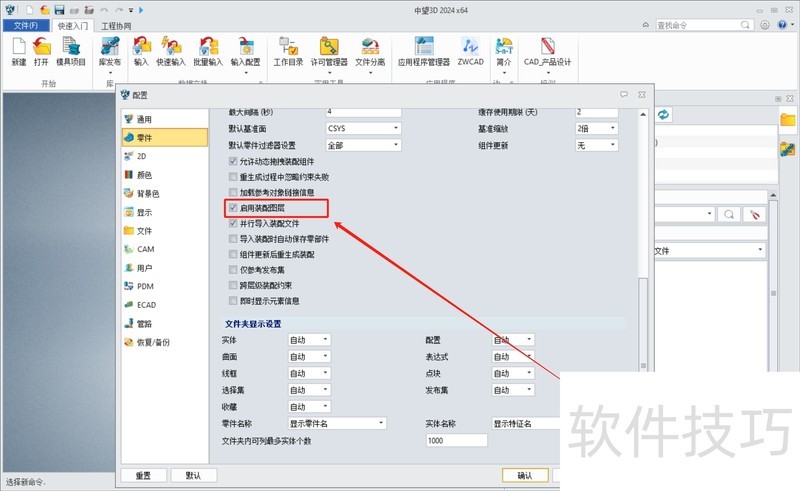Screen dimensions: 800x491
Task: Toggle 组件更新后重生成装配 checkbox
Action: coord(233,254)
